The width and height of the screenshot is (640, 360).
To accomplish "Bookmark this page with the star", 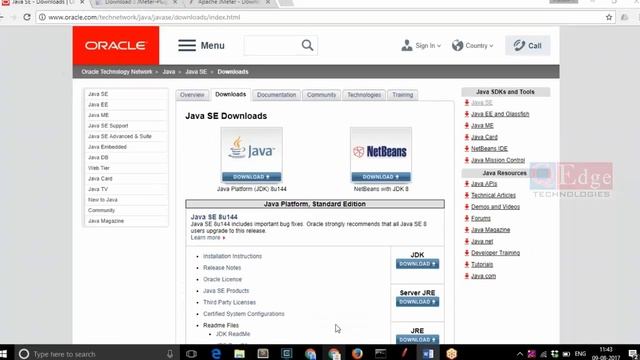I will point(609,17).
